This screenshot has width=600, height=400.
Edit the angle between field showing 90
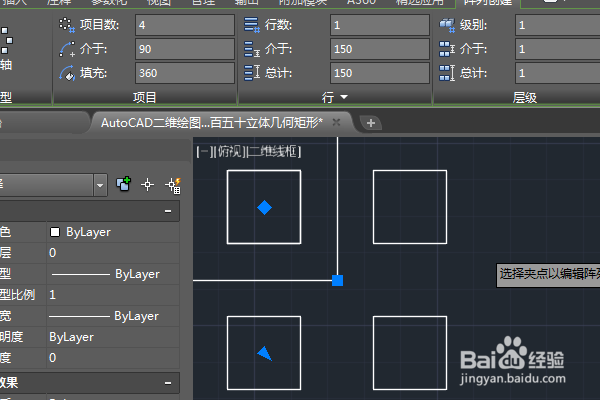click(185, 49)
